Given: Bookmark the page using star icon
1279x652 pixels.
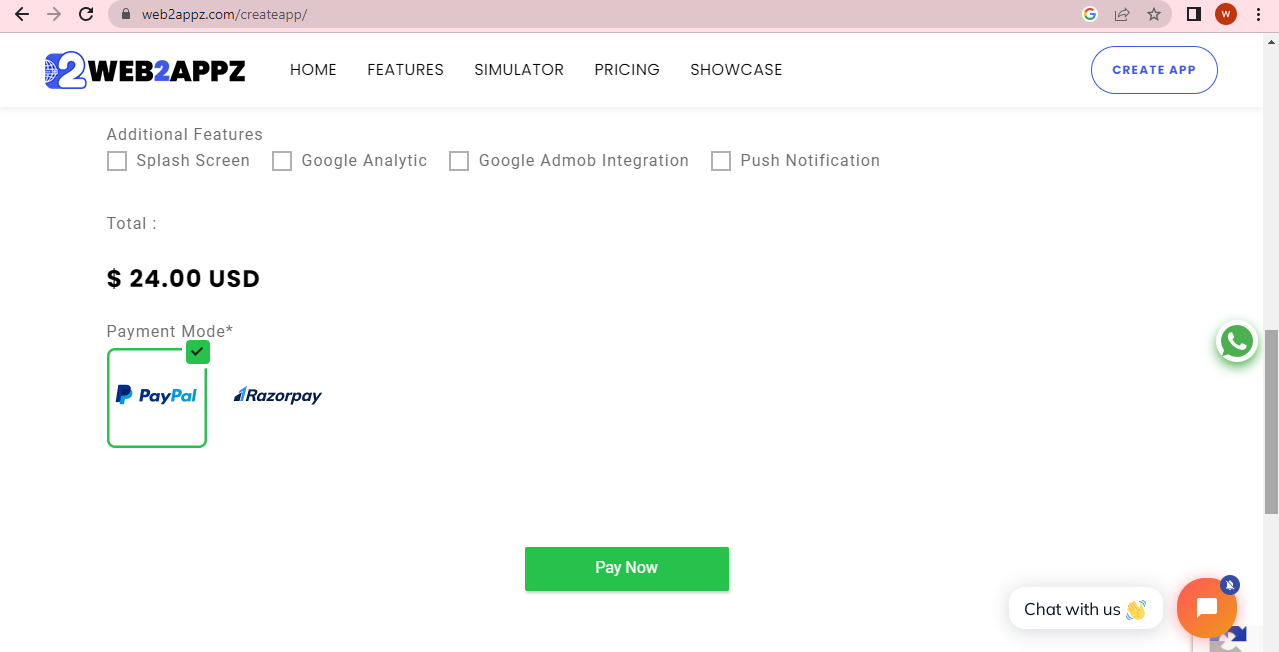Looking at the screenshot, I should [x=1155, y=15].
